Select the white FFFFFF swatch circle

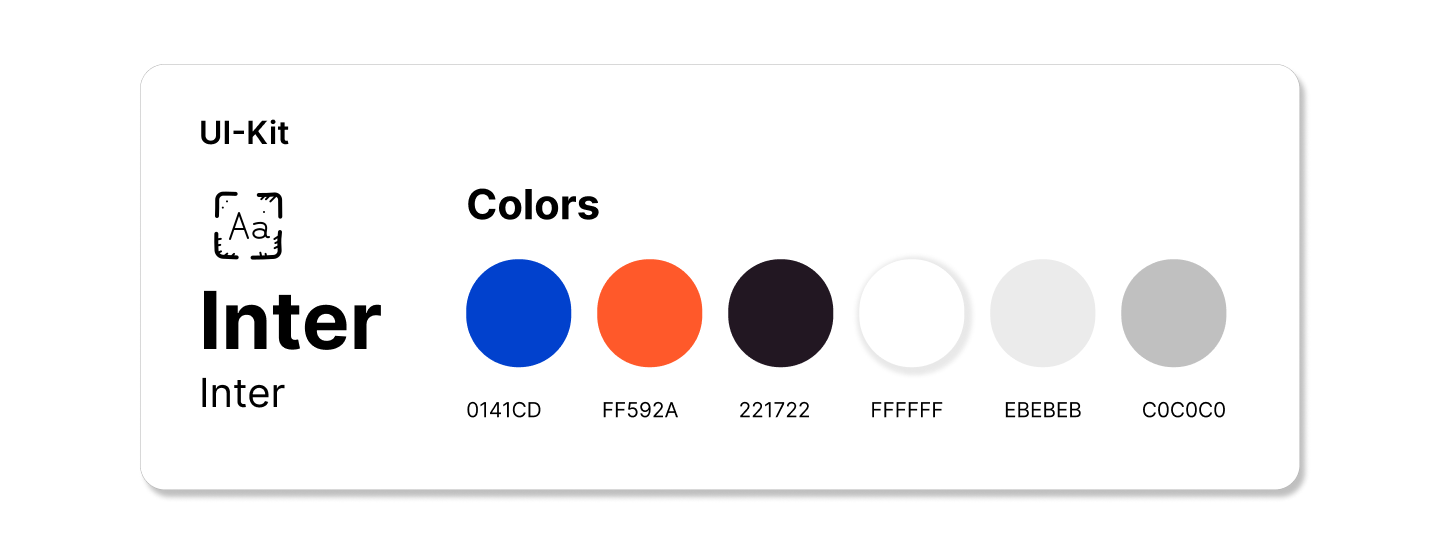(x=912, y=313)
